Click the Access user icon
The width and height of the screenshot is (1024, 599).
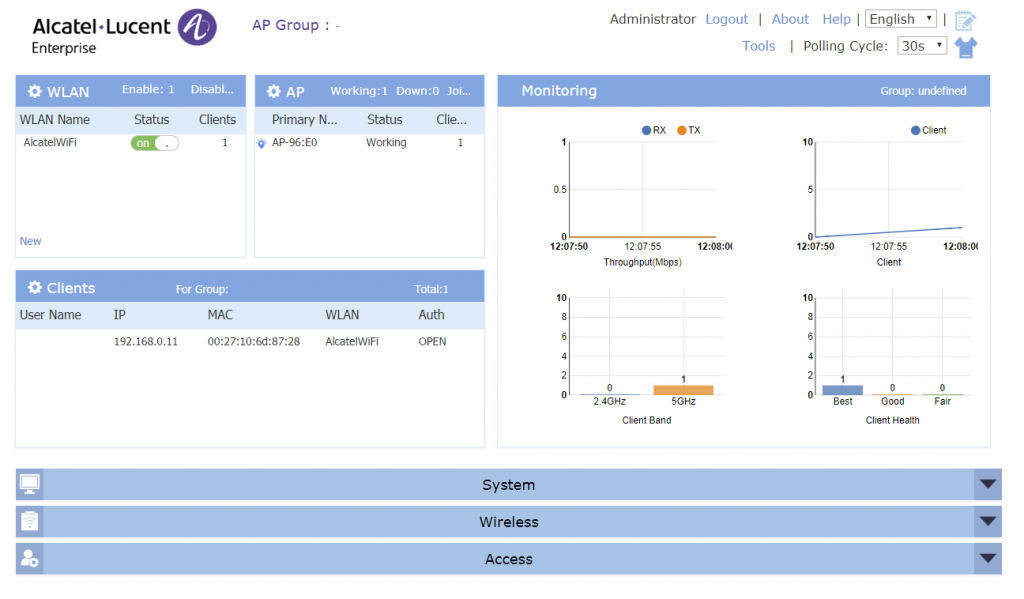[x=30, y=559]
